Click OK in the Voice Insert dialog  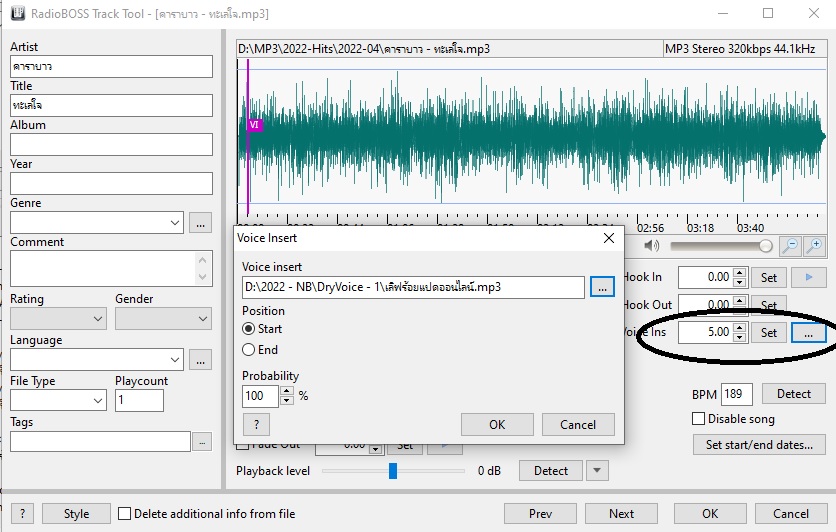(x=497, y=424)
